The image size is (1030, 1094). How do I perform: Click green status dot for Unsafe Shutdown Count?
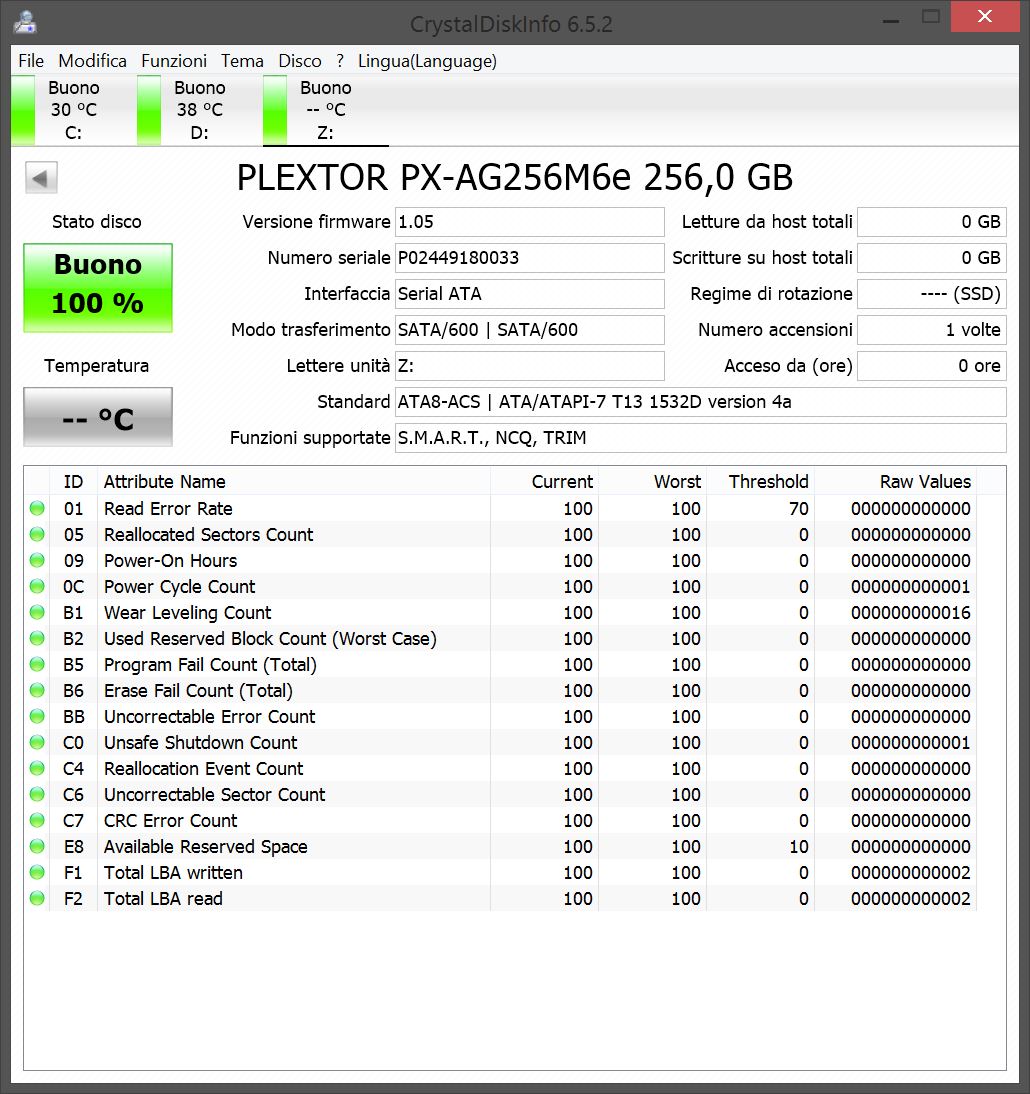[37, 742]
